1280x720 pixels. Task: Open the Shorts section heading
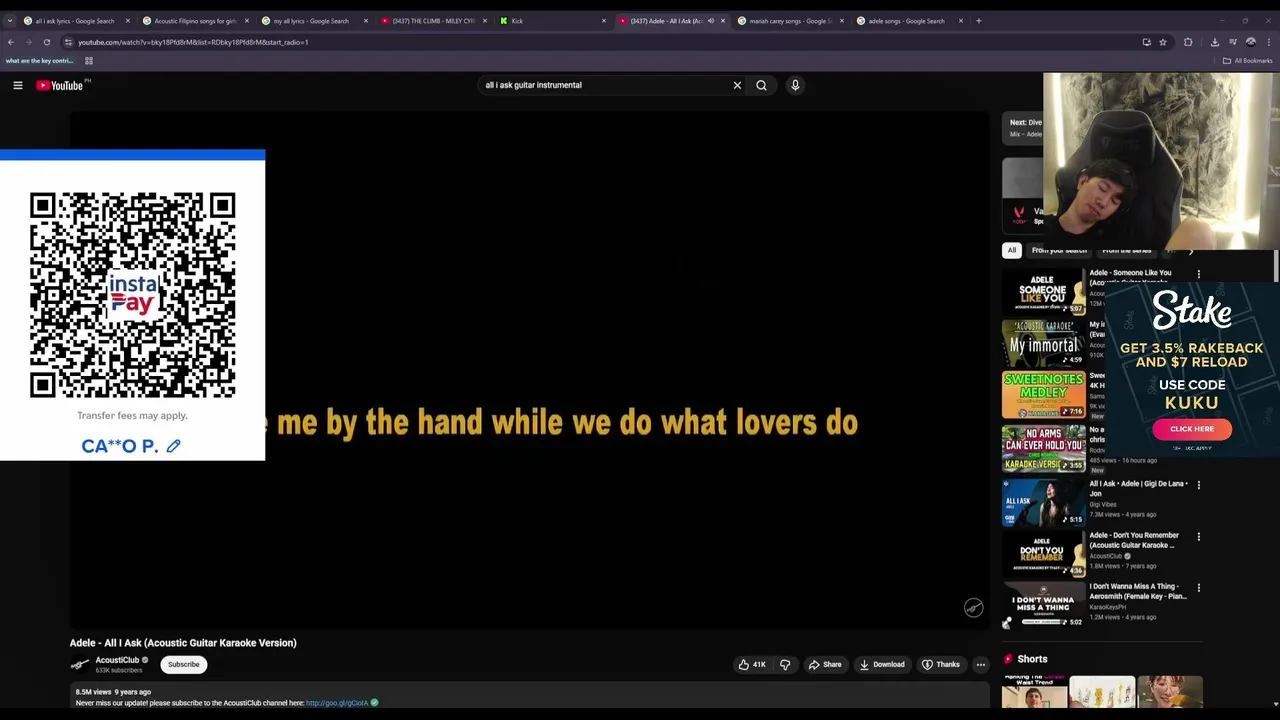click(1032, 659)
